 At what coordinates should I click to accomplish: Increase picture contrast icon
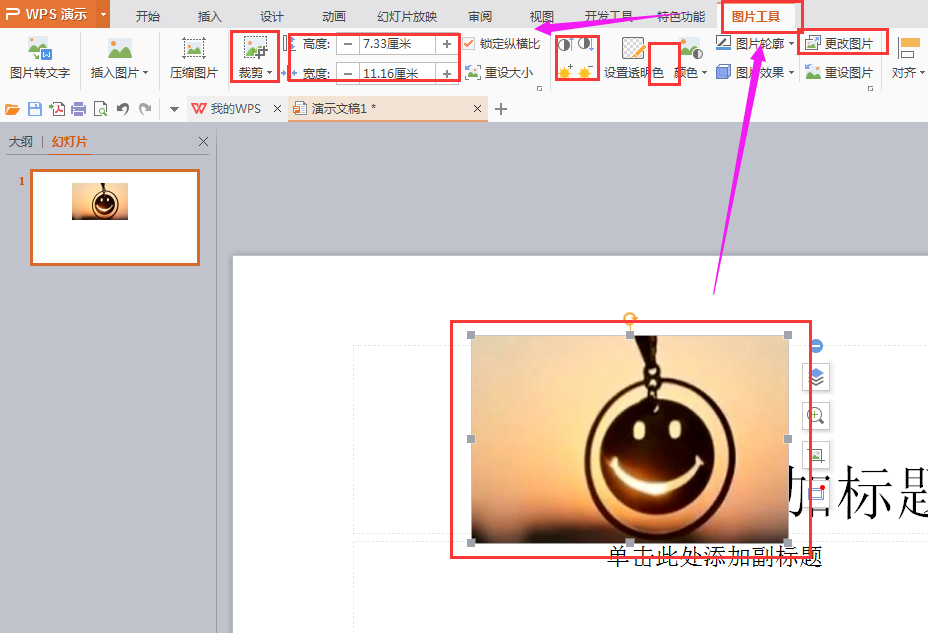tap(566, 44)
